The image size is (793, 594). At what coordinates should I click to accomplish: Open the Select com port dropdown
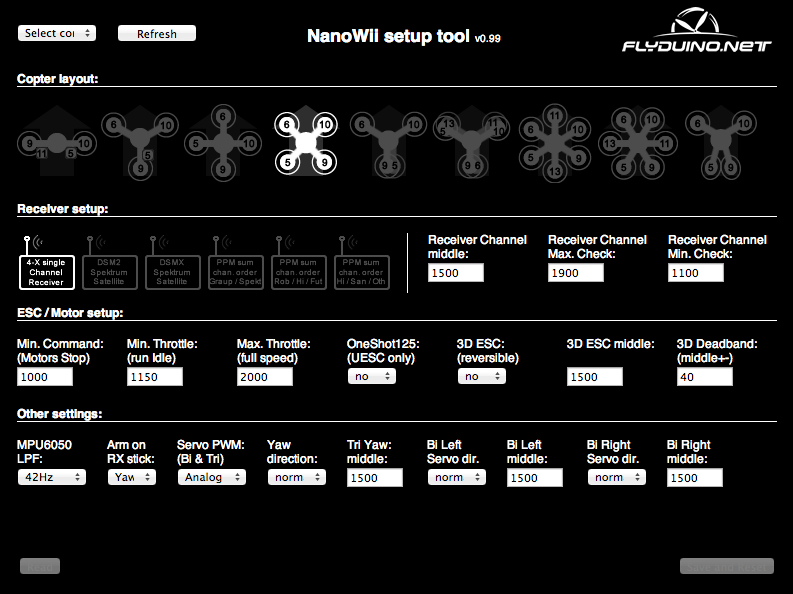tap(57, 33)
